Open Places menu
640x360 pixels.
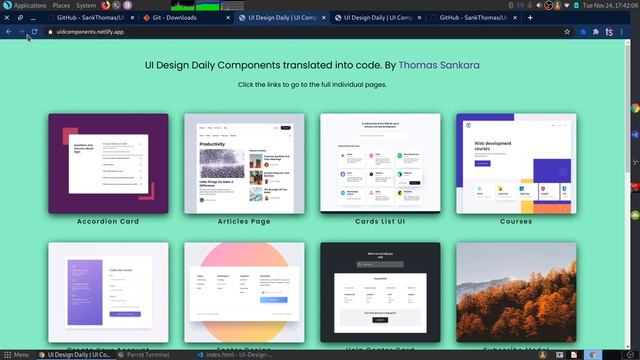pos(61,5)
